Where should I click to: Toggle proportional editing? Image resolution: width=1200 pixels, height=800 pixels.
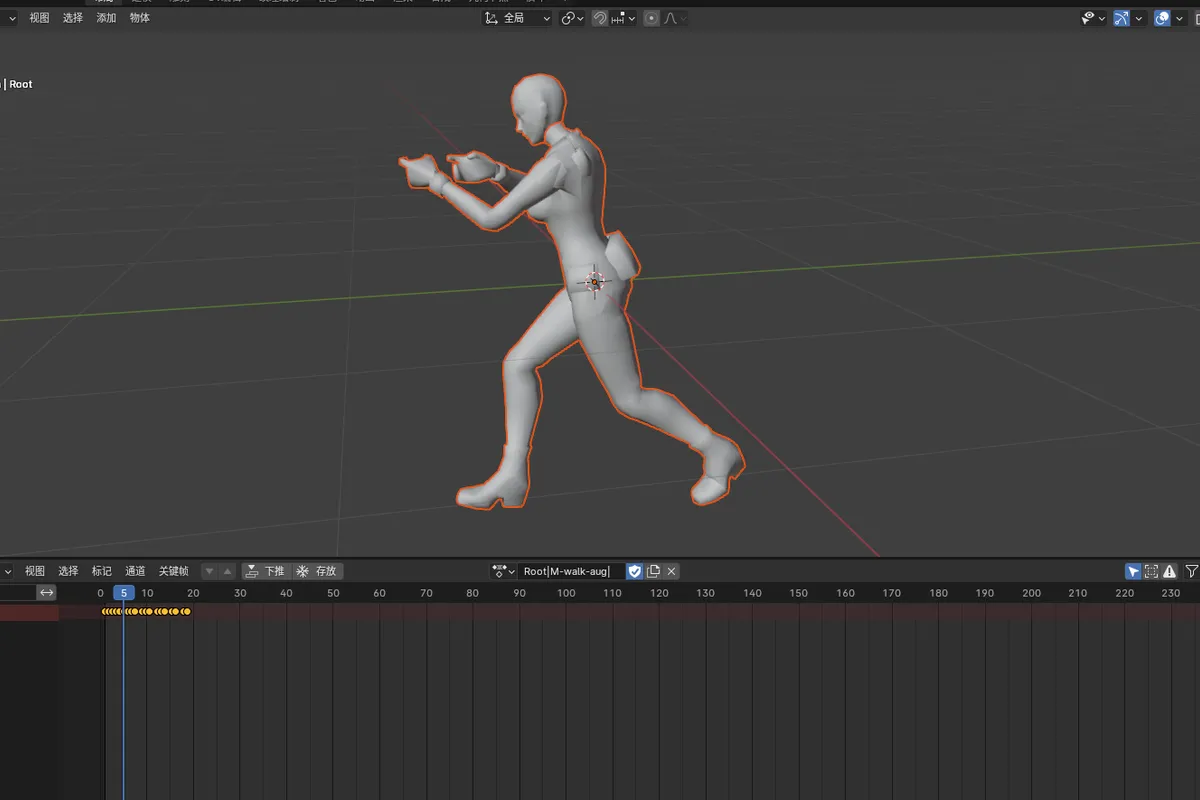click(x=651, y=18)
